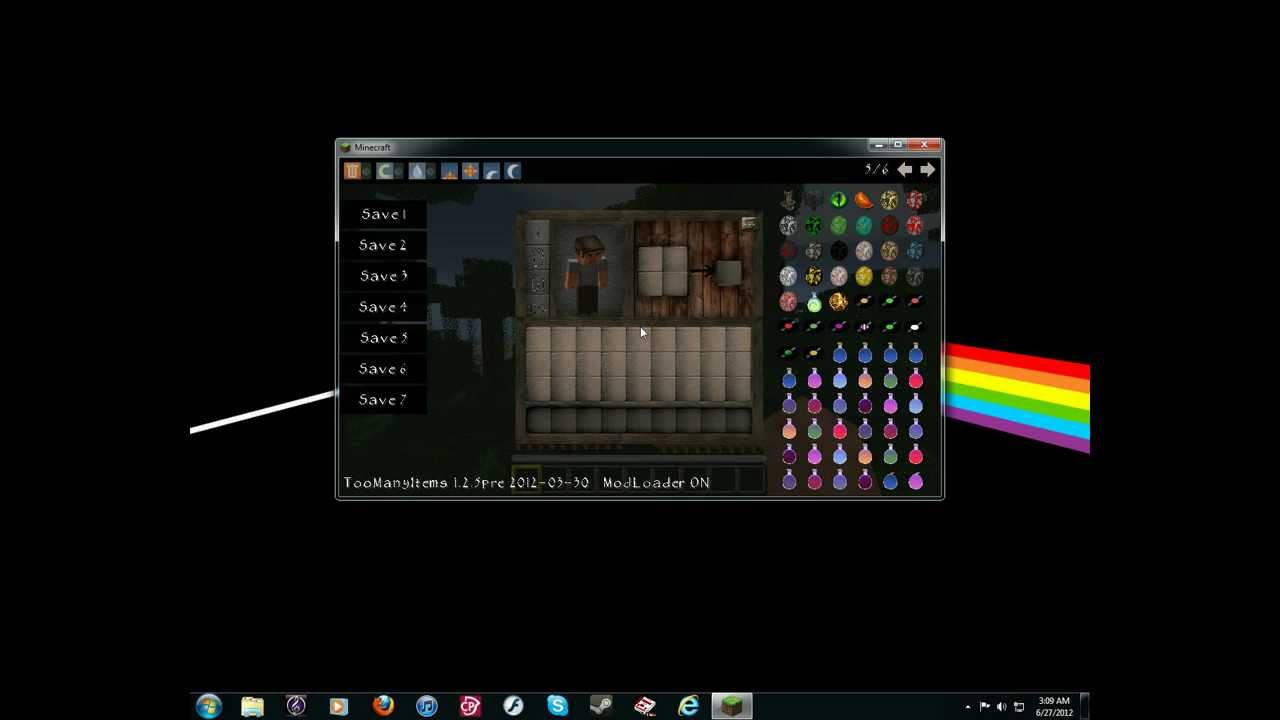The image size is (1280, 720).
Task: Open Windows Explorer from the taskbar
Action: [252, 706]
